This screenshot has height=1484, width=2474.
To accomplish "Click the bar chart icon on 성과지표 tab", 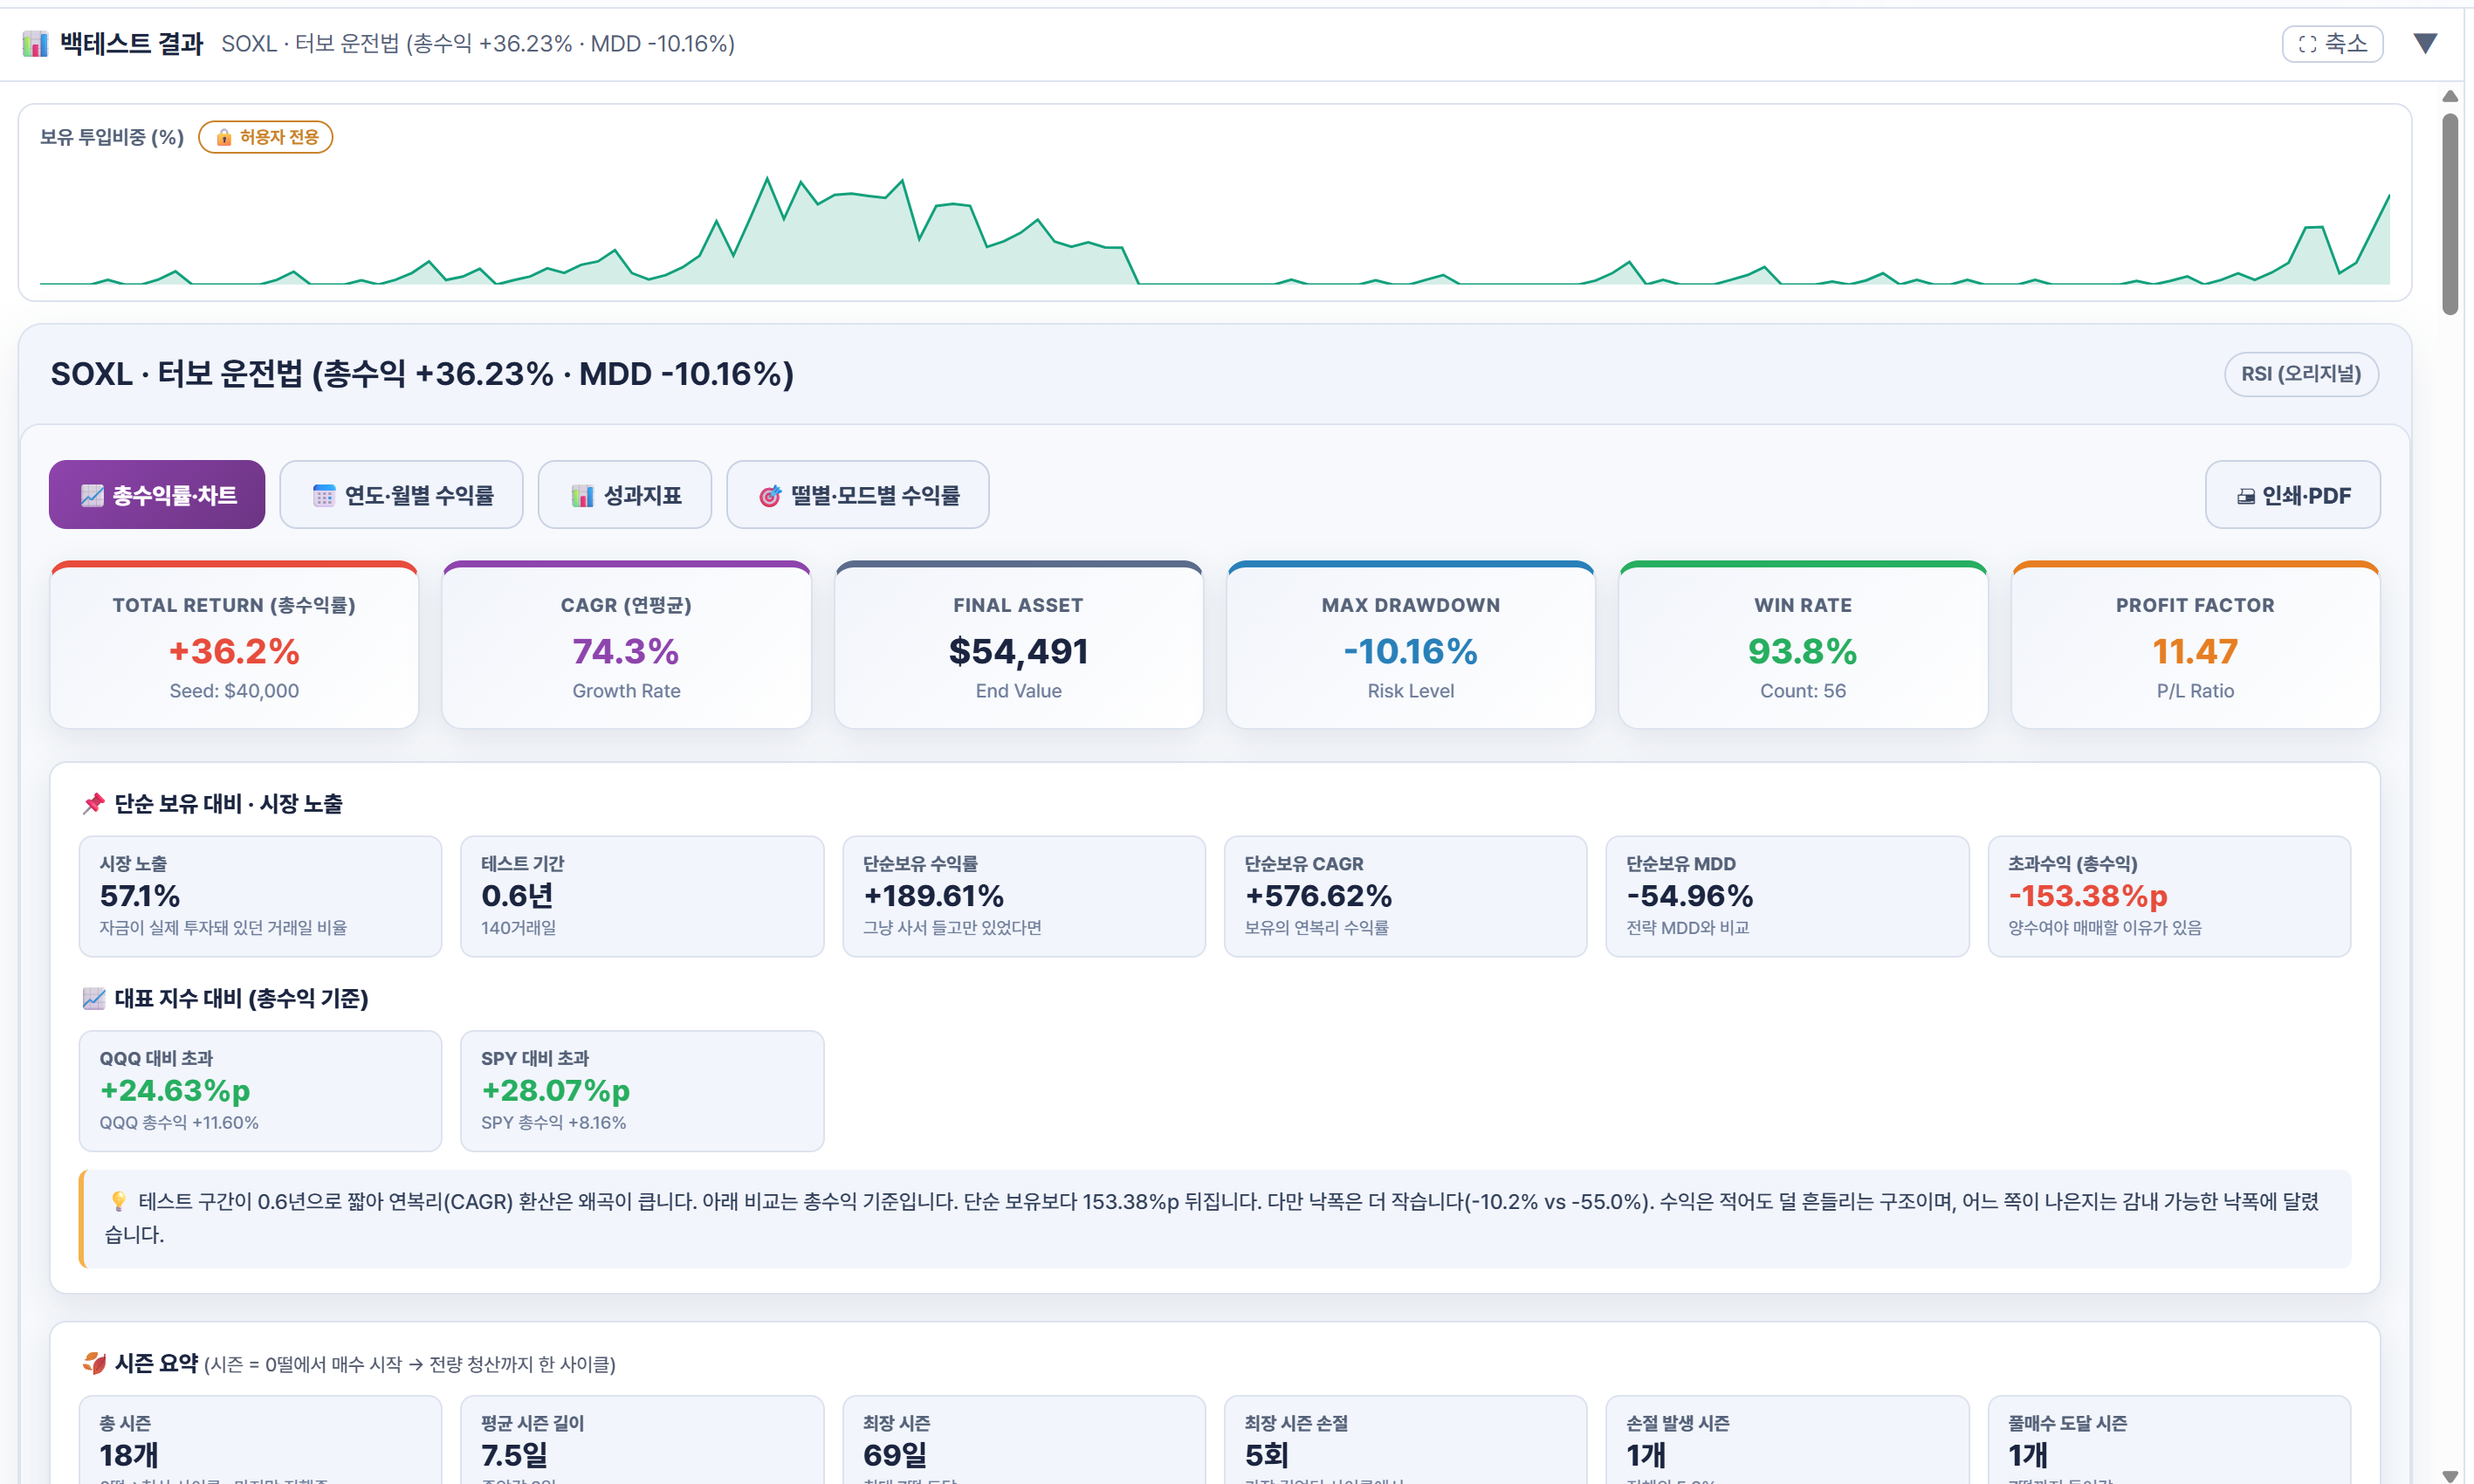I will [582, 496].
